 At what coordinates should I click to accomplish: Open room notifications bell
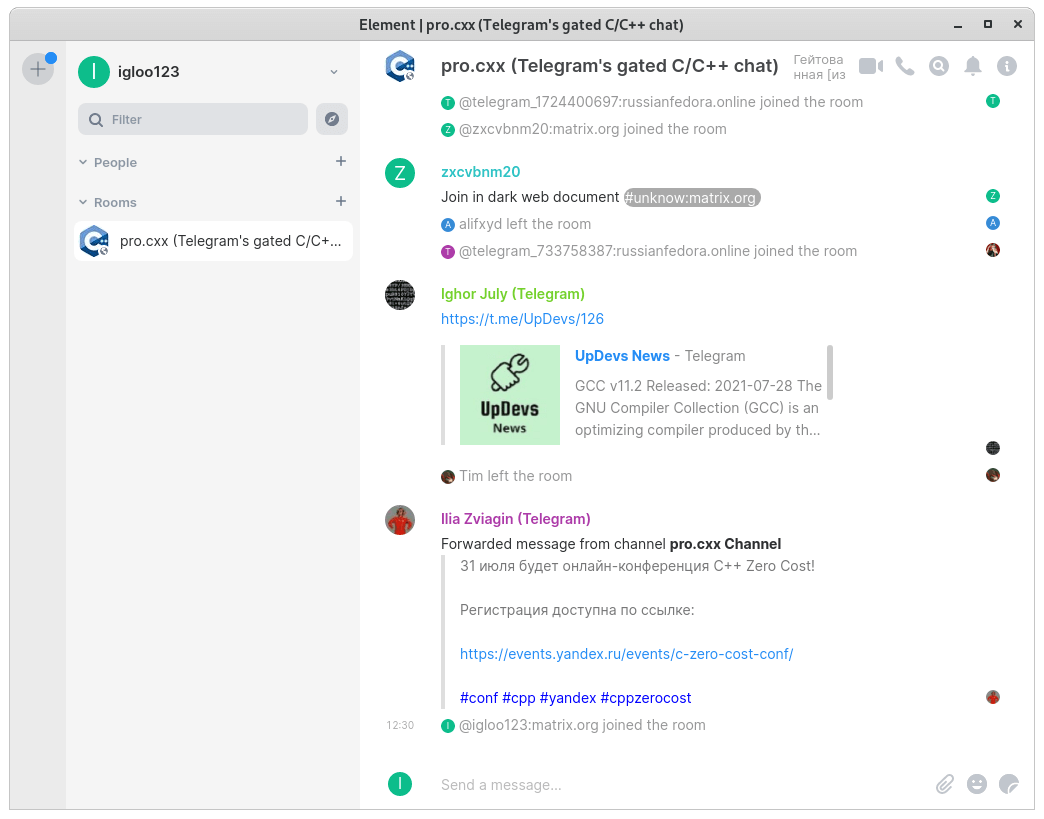(973, 67)
